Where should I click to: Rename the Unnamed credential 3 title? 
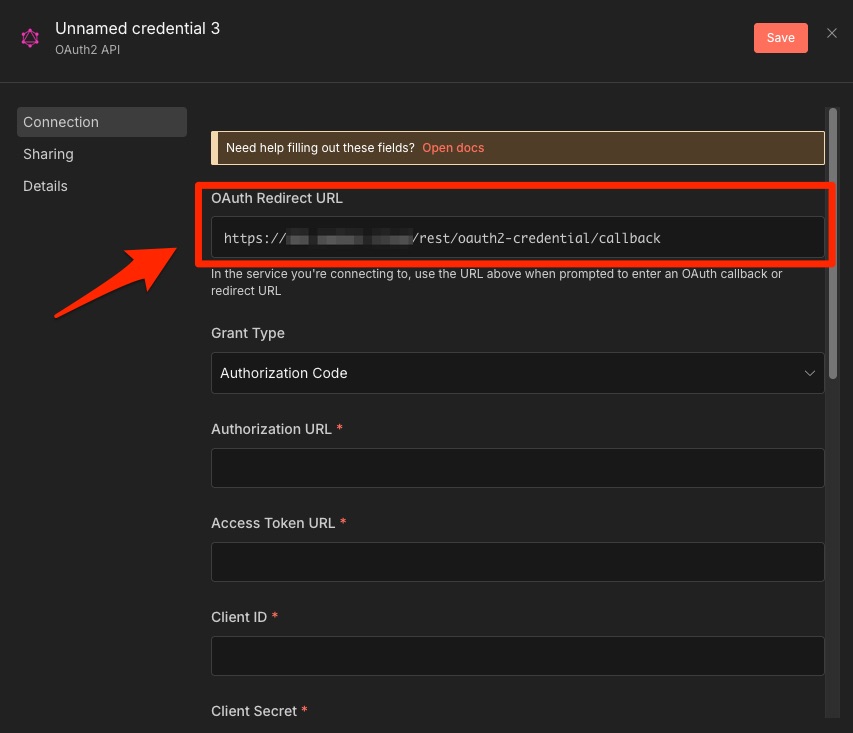(x=137, y=28)
